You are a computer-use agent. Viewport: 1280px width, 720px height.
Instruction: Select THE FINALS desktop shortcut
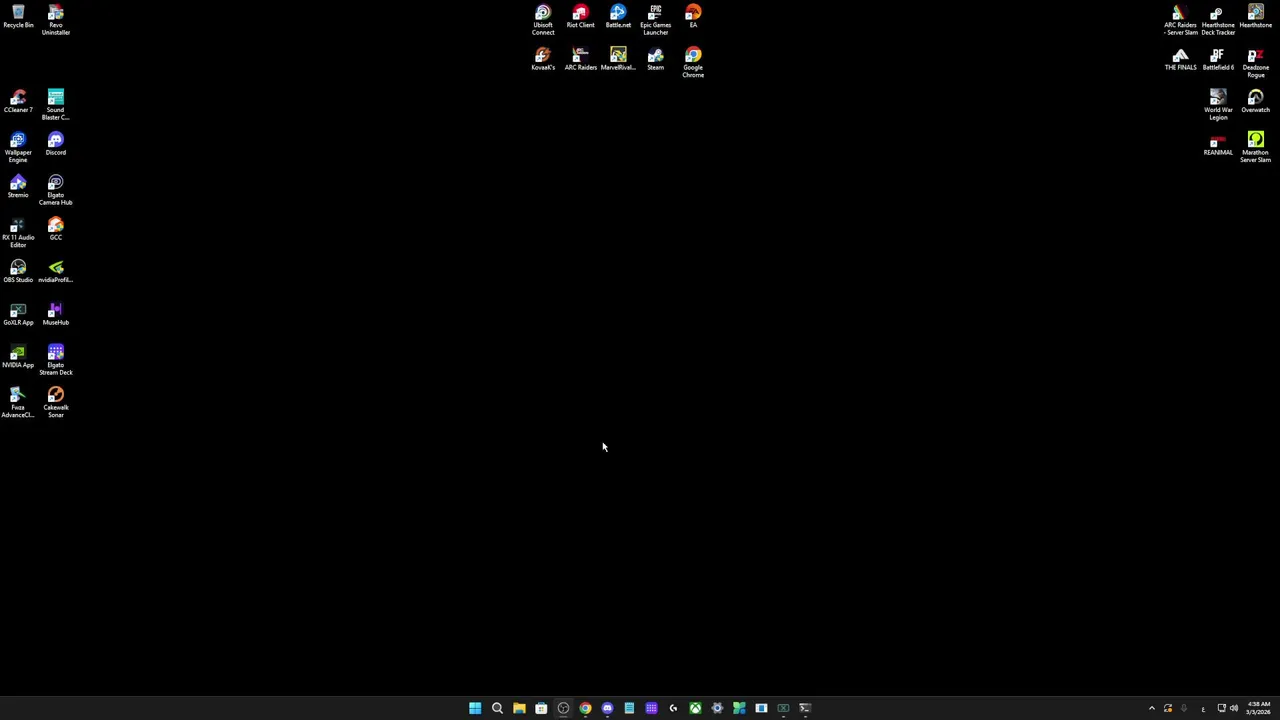click(1181, 59)
